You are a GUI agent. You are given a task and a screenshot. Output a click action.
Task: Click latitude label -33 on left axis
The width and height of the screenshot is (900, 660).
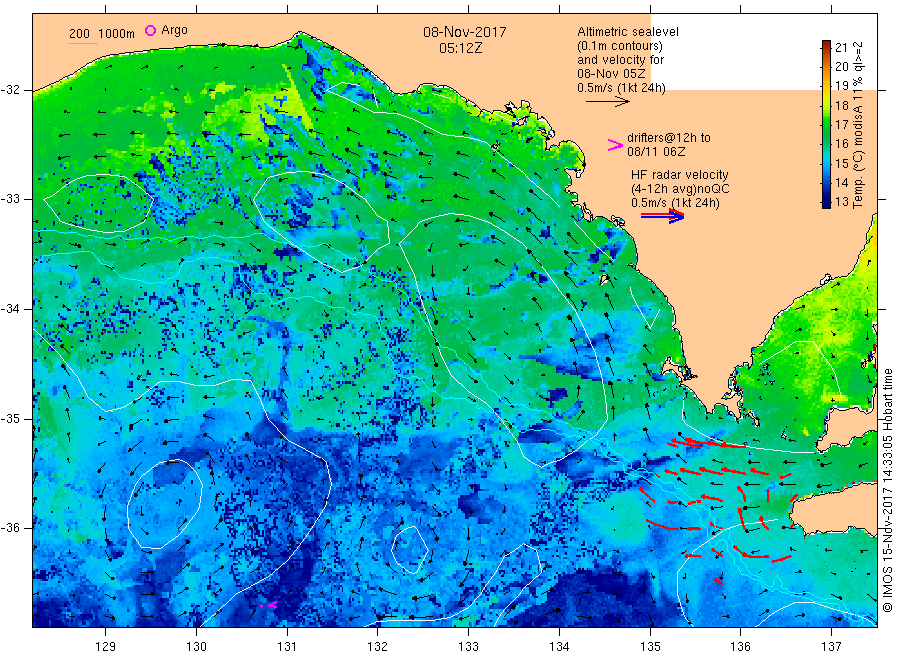tap(11, 199)
